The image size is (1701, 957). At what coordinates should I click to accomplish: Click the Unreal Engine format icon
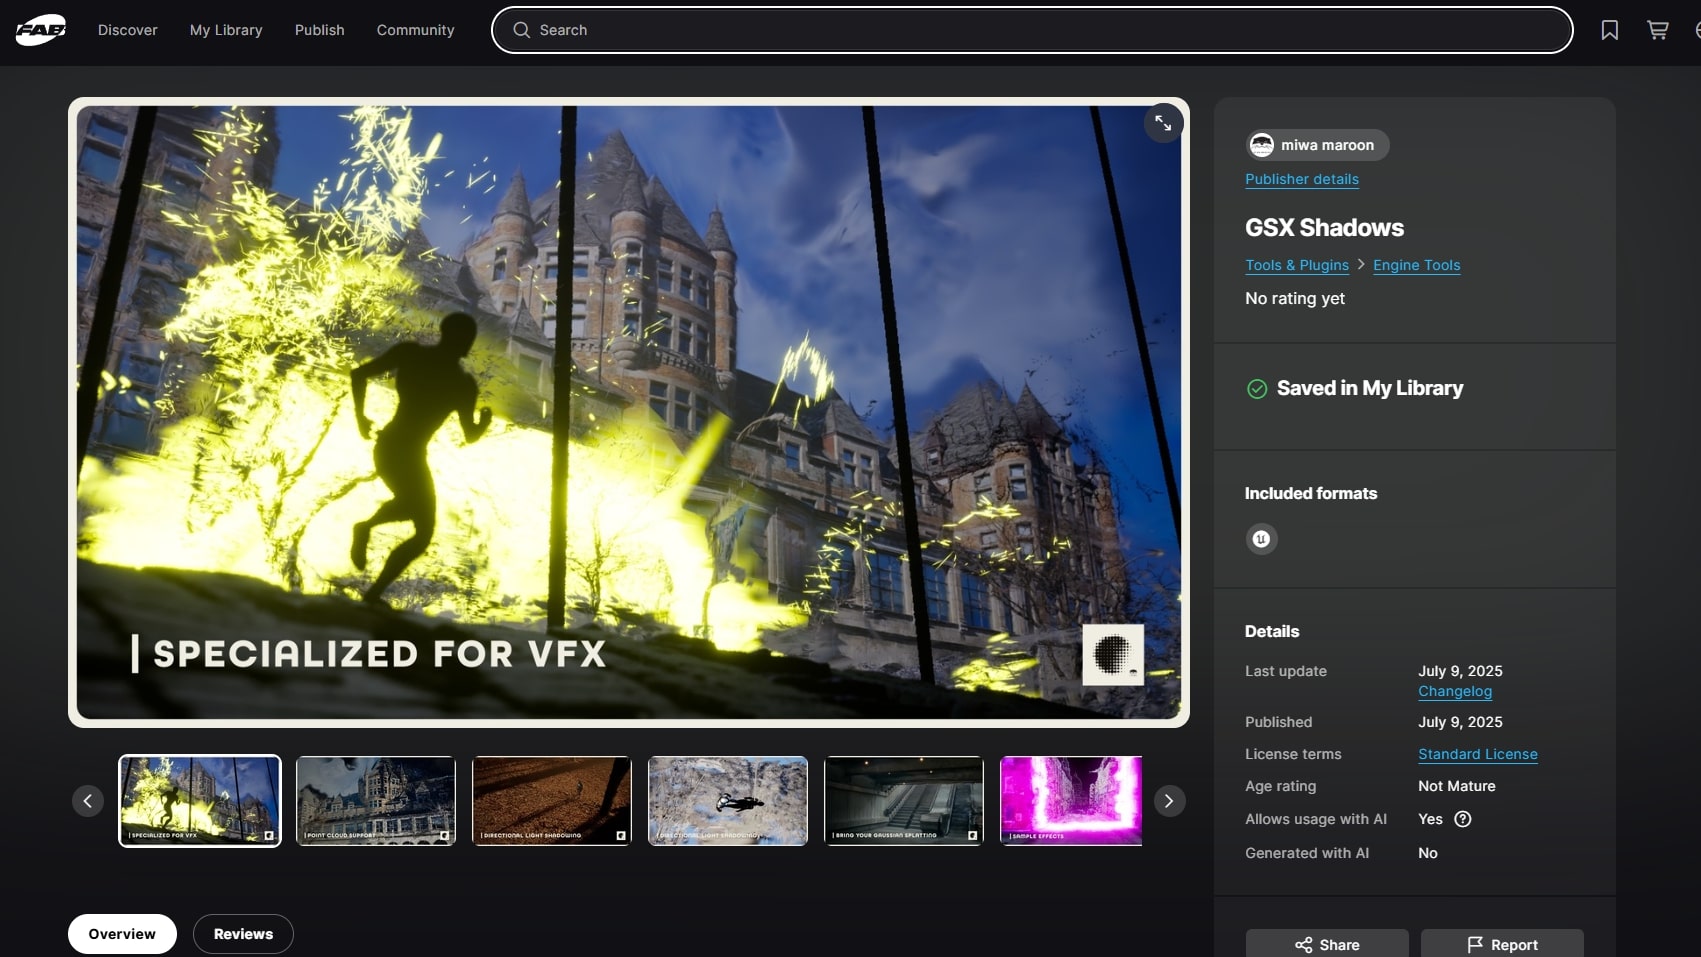[x=1262, y=539]
